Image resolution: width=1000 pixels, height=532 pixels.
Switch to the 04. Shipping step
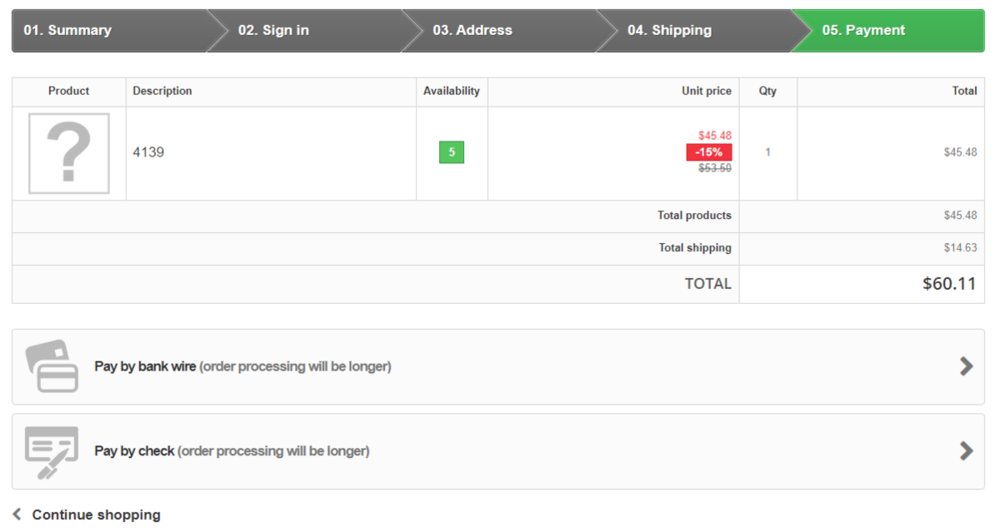pyautogui.click(x=669, y=30)
